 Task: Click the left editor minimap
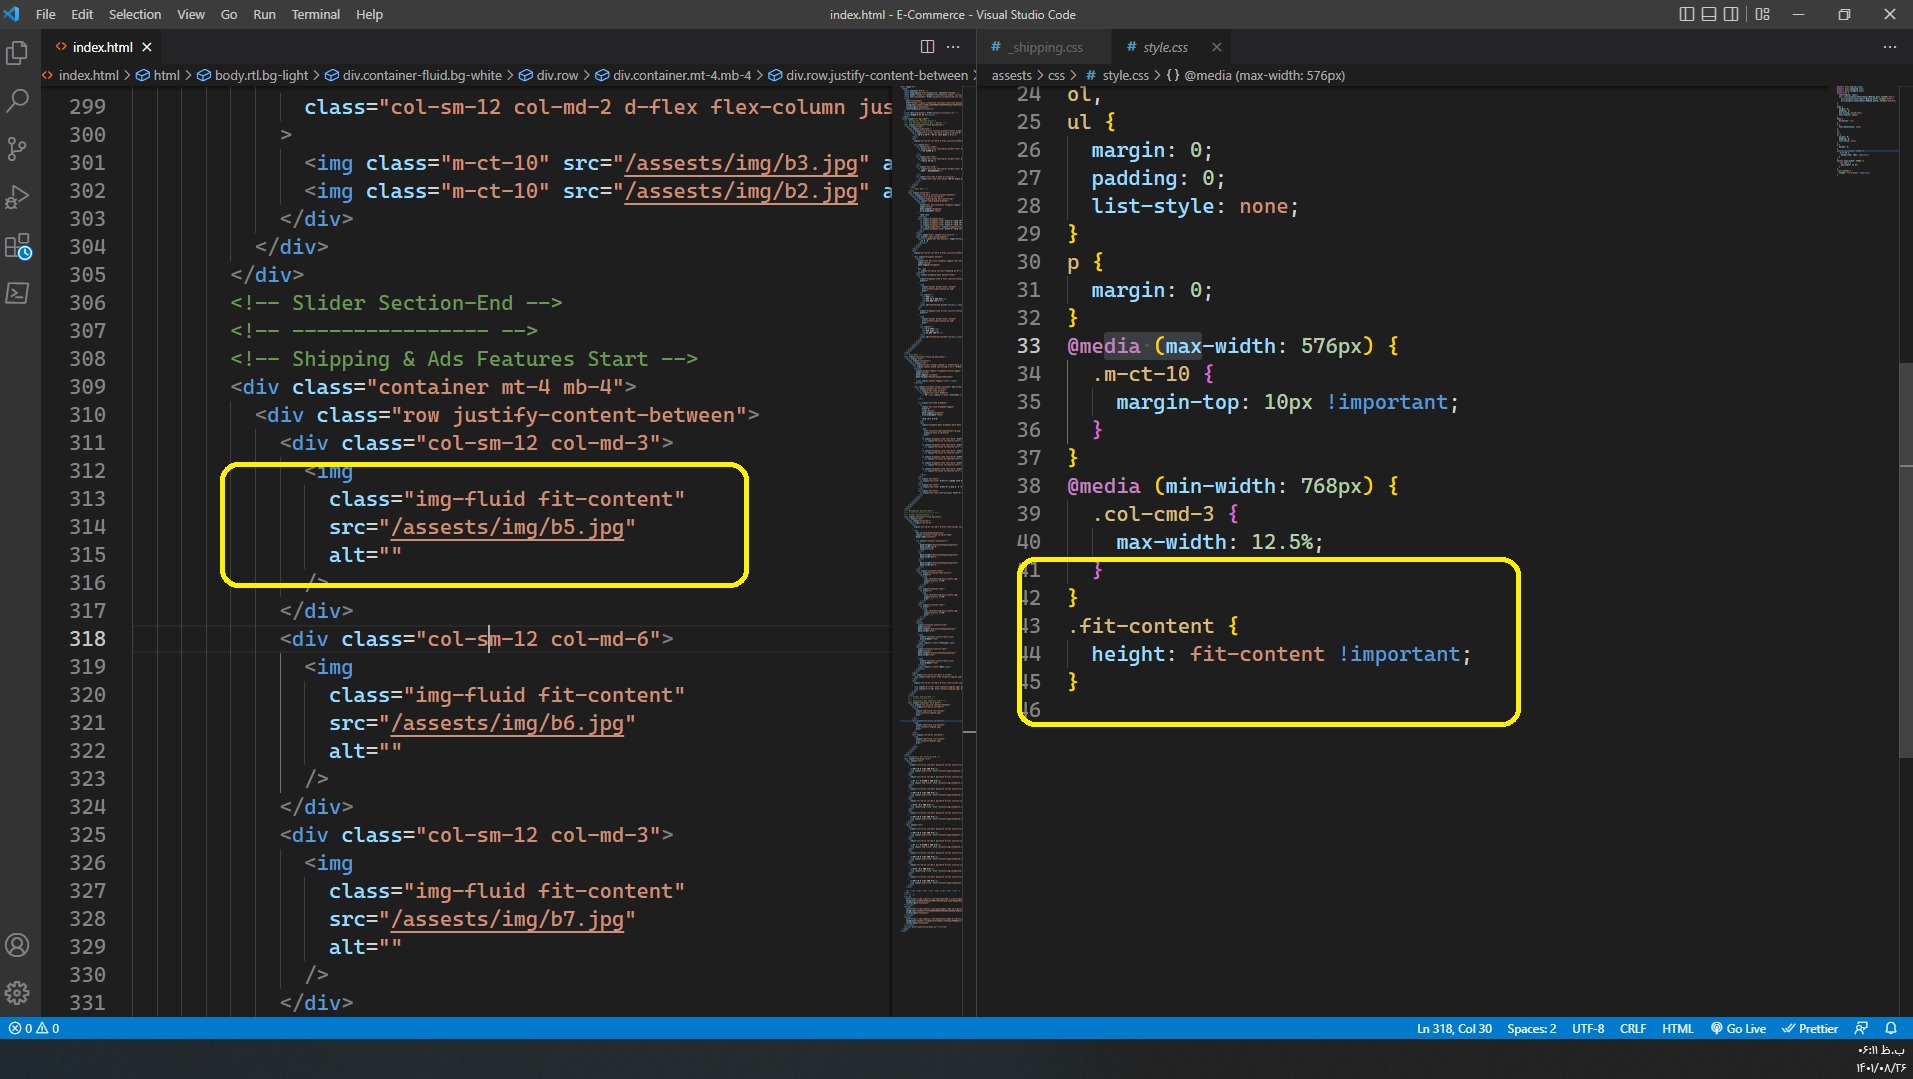coord(933,509)
